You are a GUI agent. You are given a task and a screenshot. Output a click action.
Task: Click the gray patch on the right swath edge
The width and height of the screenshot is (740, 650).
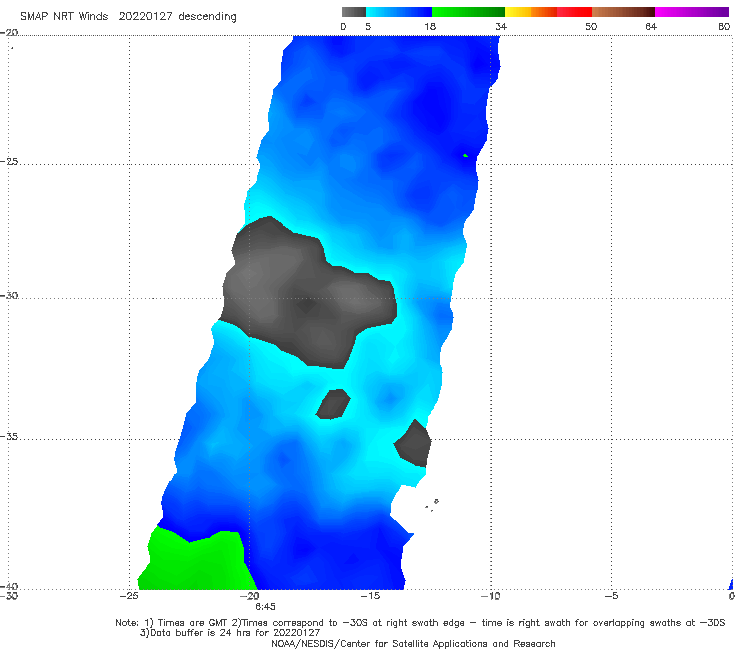pos(413,443)
